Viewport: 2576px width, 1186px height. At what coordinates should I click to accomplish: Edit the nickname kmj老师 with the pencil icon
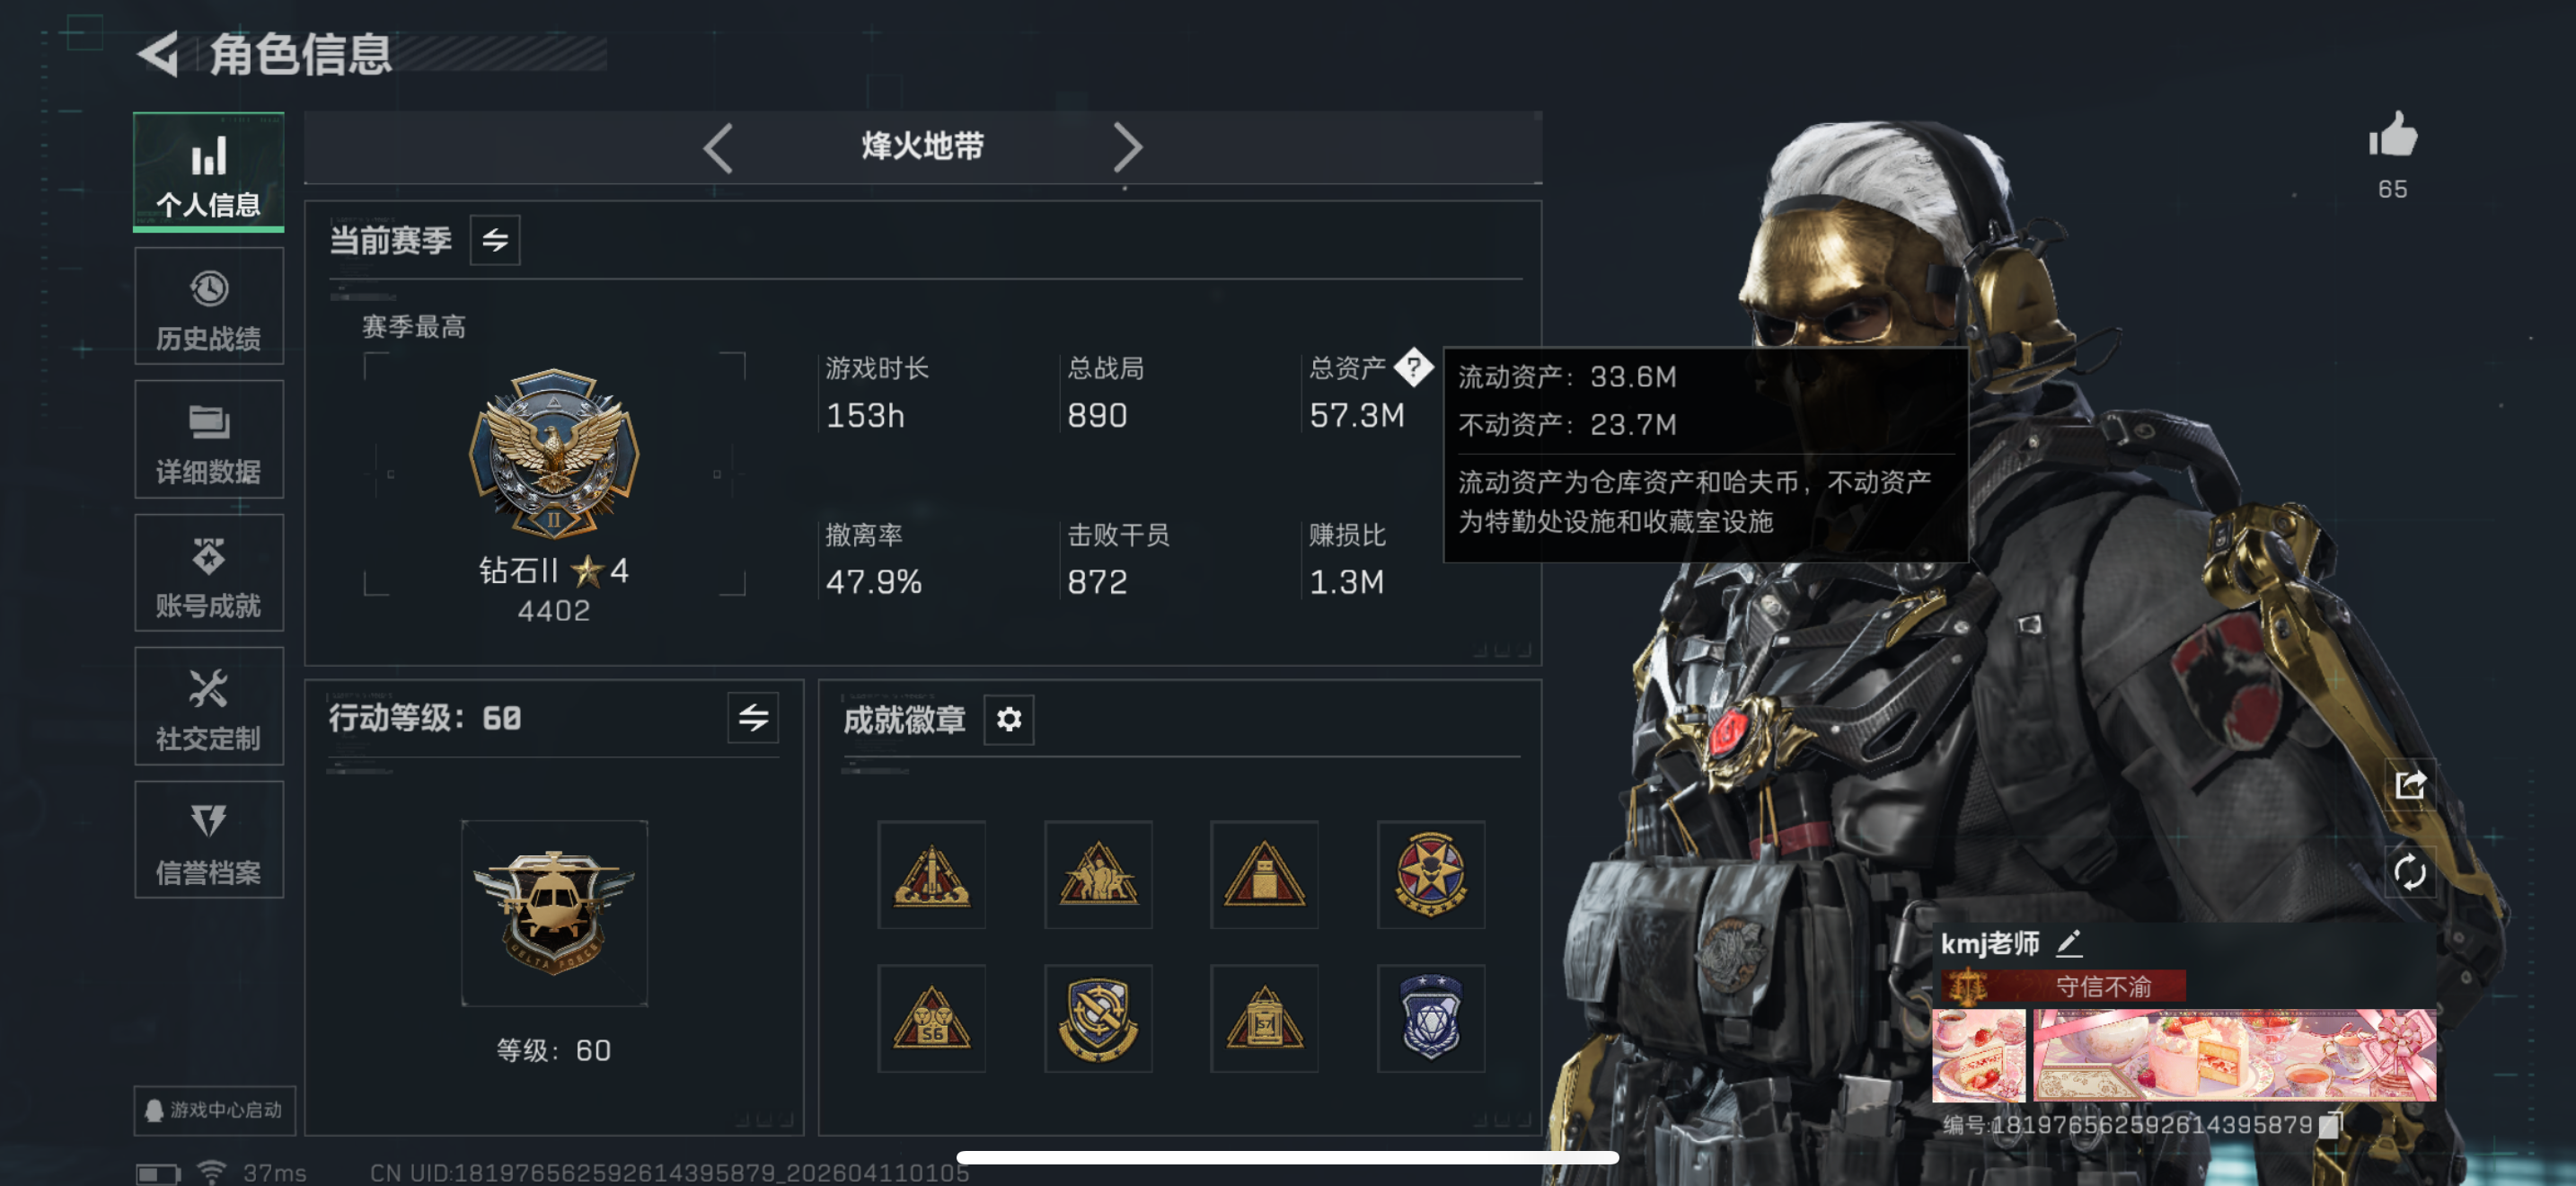(2068, 943)
